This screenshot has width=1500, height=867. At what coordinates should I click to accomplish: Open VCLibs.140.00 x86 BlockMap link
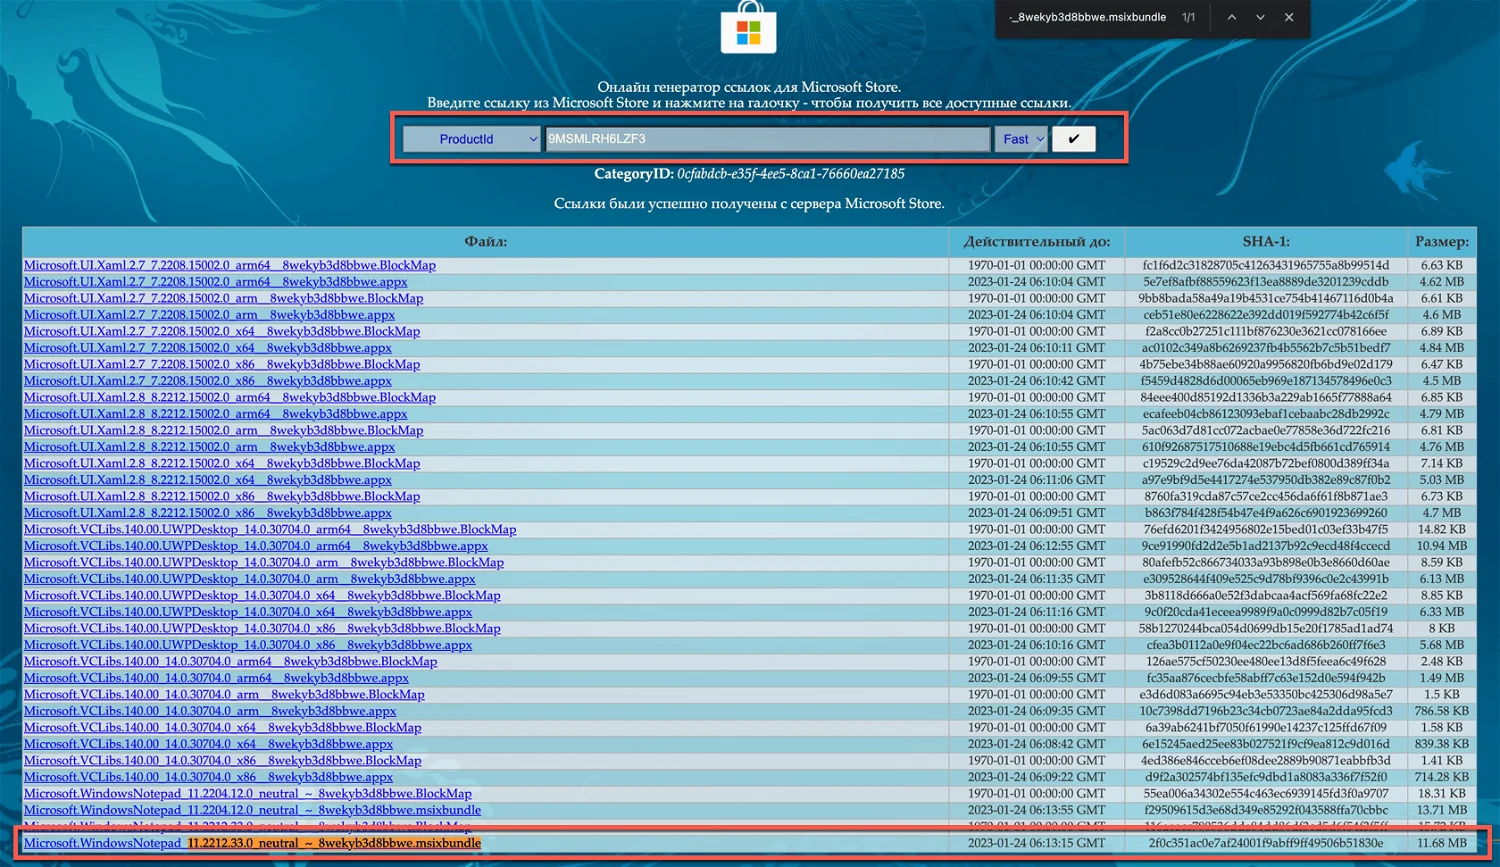point(222,761)
